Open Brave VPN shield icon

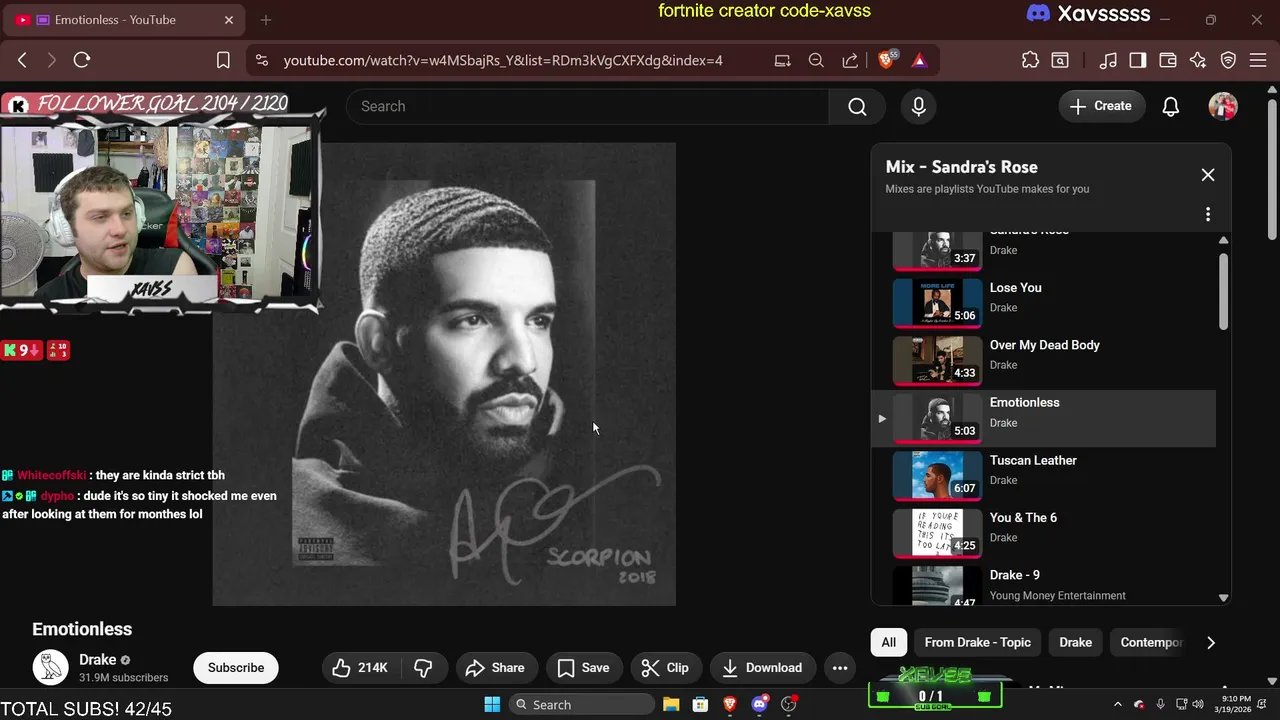pyautogui.click(x=1229, y=60)
